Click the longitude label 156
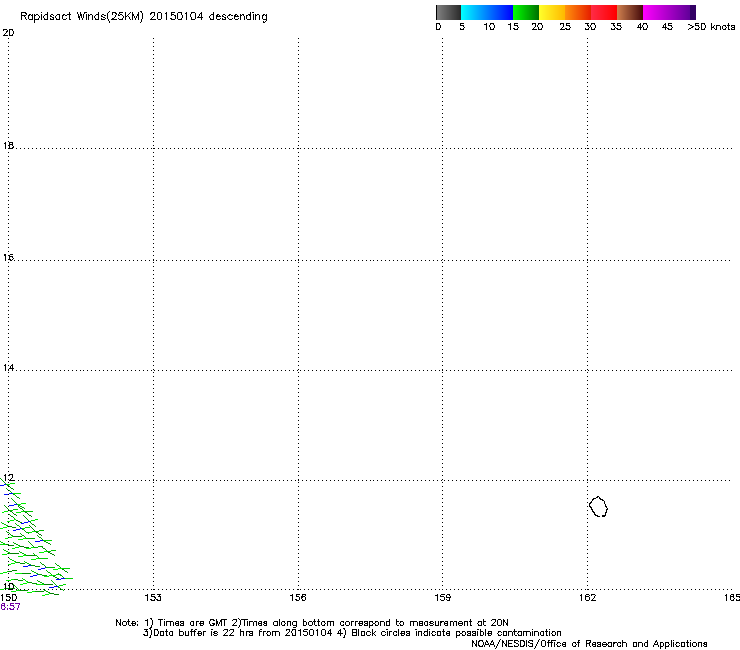This screenshot has height=650, width=740. coord(298,598)
